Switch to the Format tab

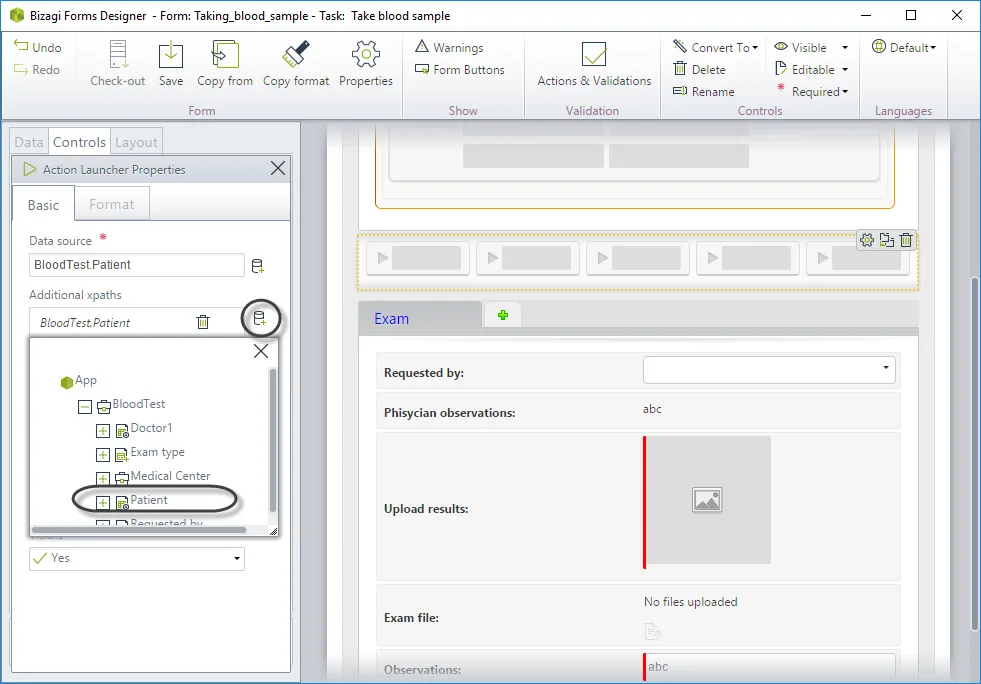111,204
